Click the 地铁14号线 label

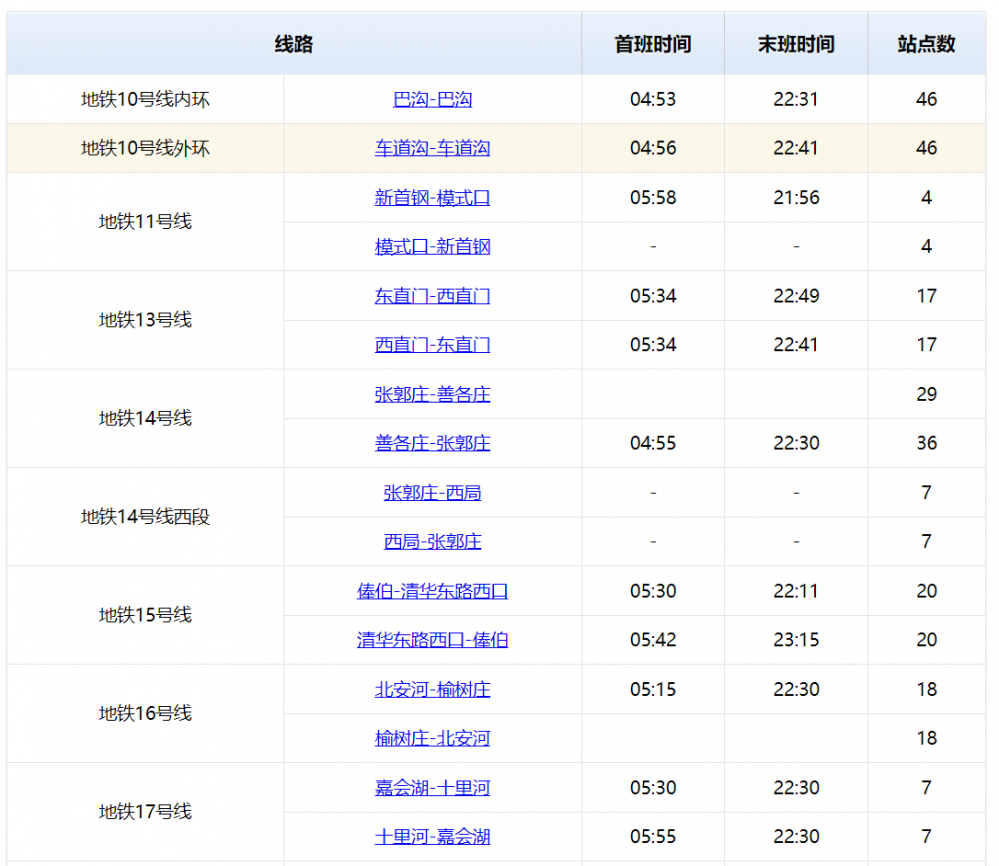(x=145, y=419)
